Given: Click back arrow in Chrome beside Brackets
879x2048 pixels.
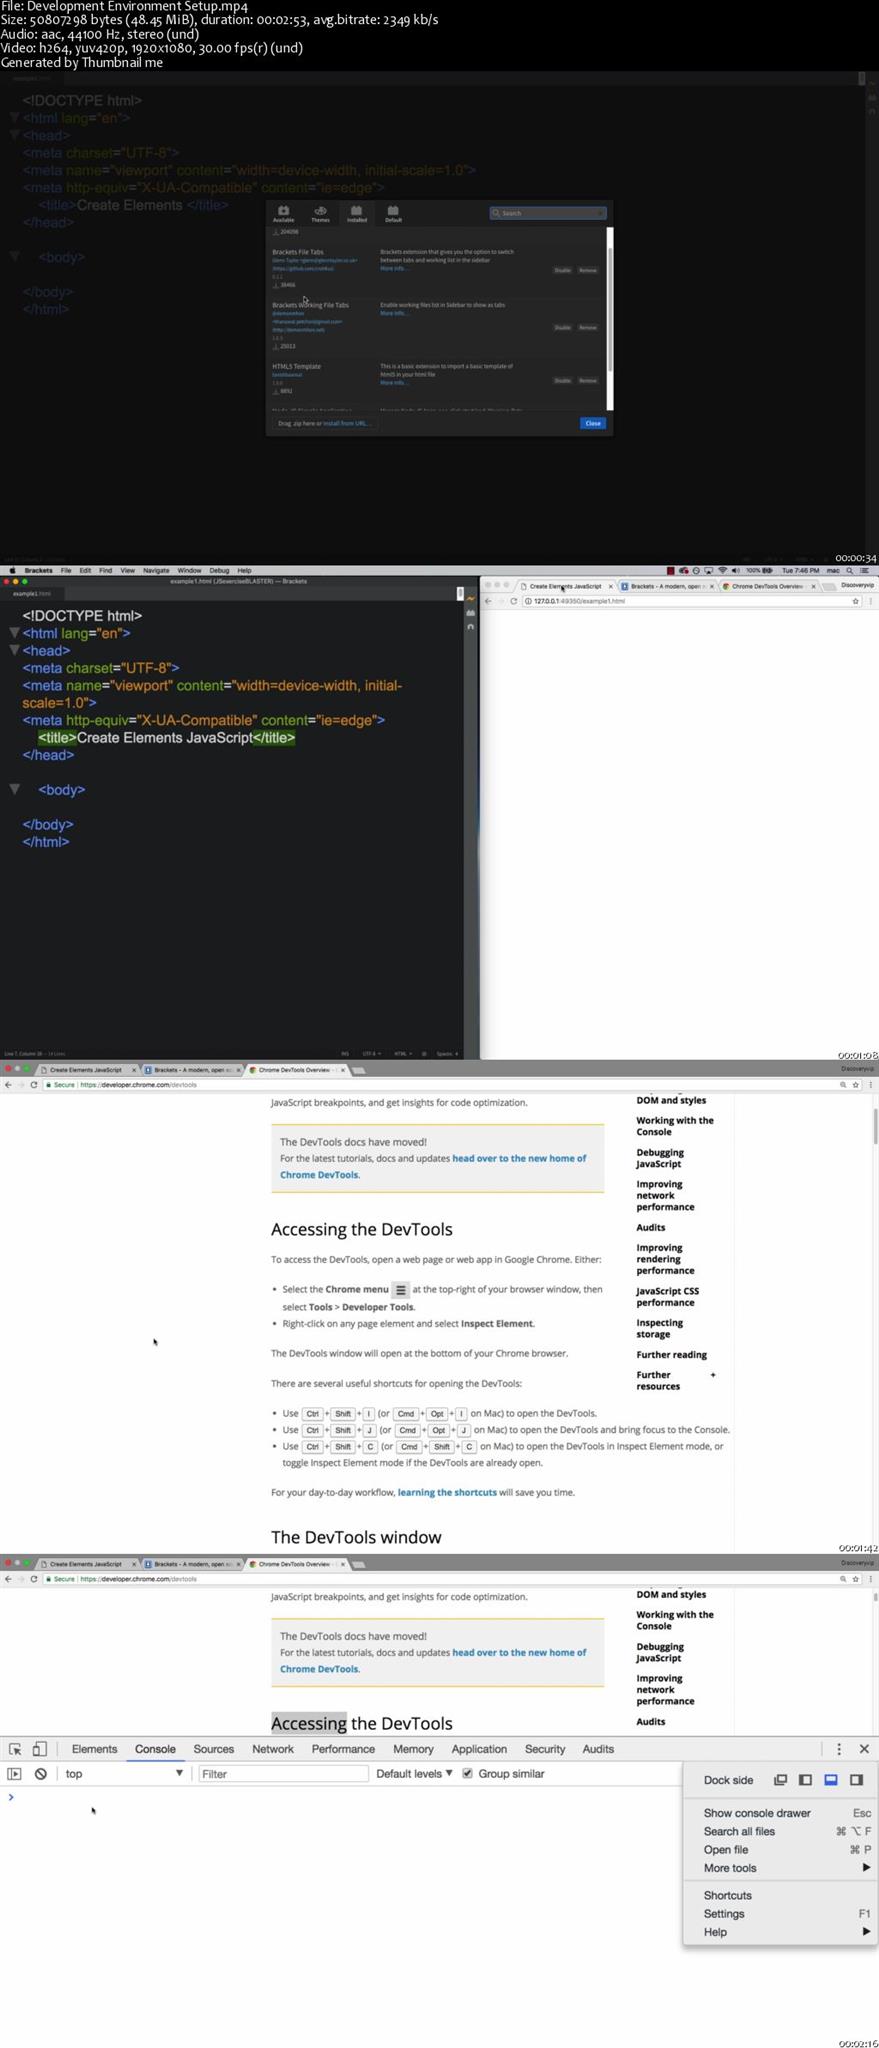Looking at the screenshot, I should coord(488,601).
